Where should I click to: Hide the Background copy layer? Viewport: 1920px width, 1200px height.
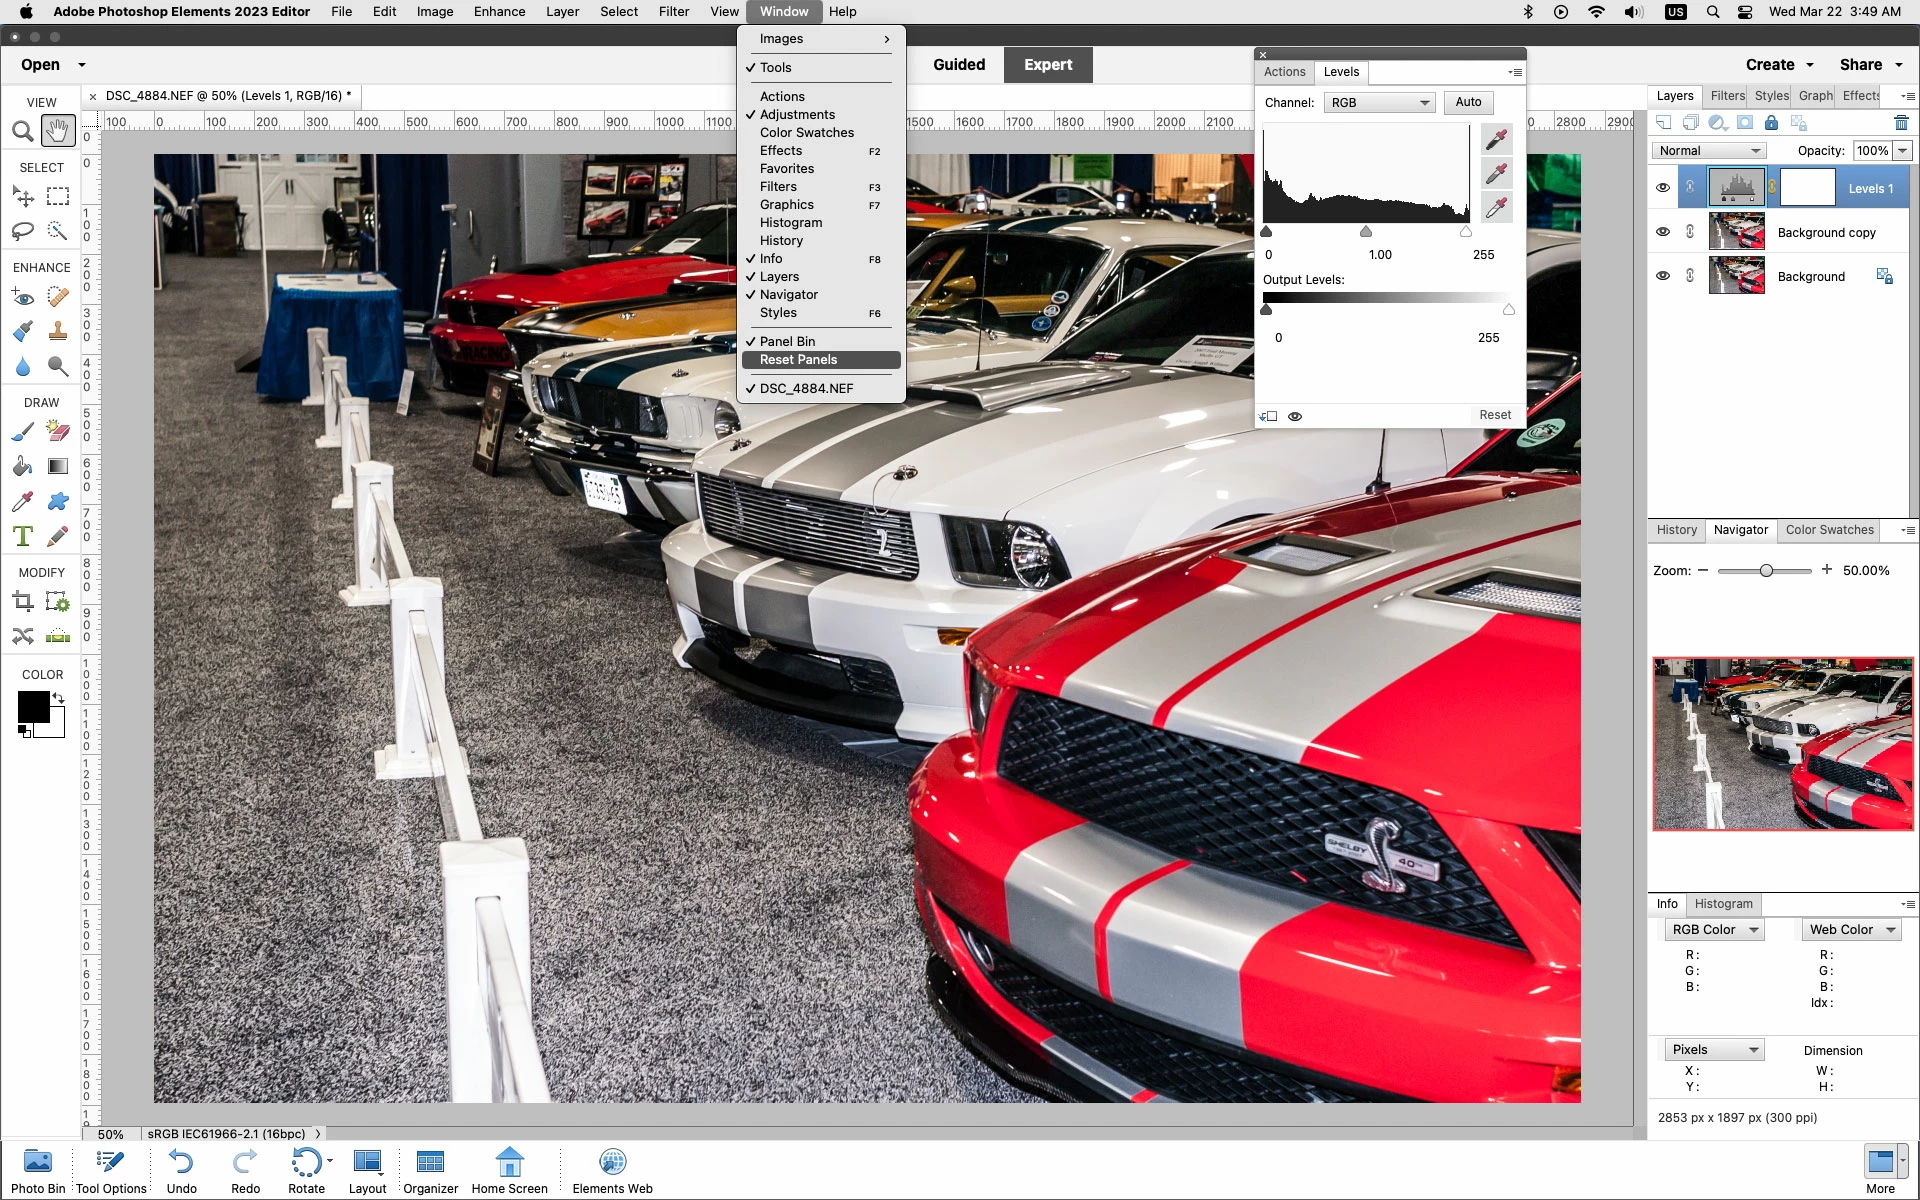coord(1663,232)
